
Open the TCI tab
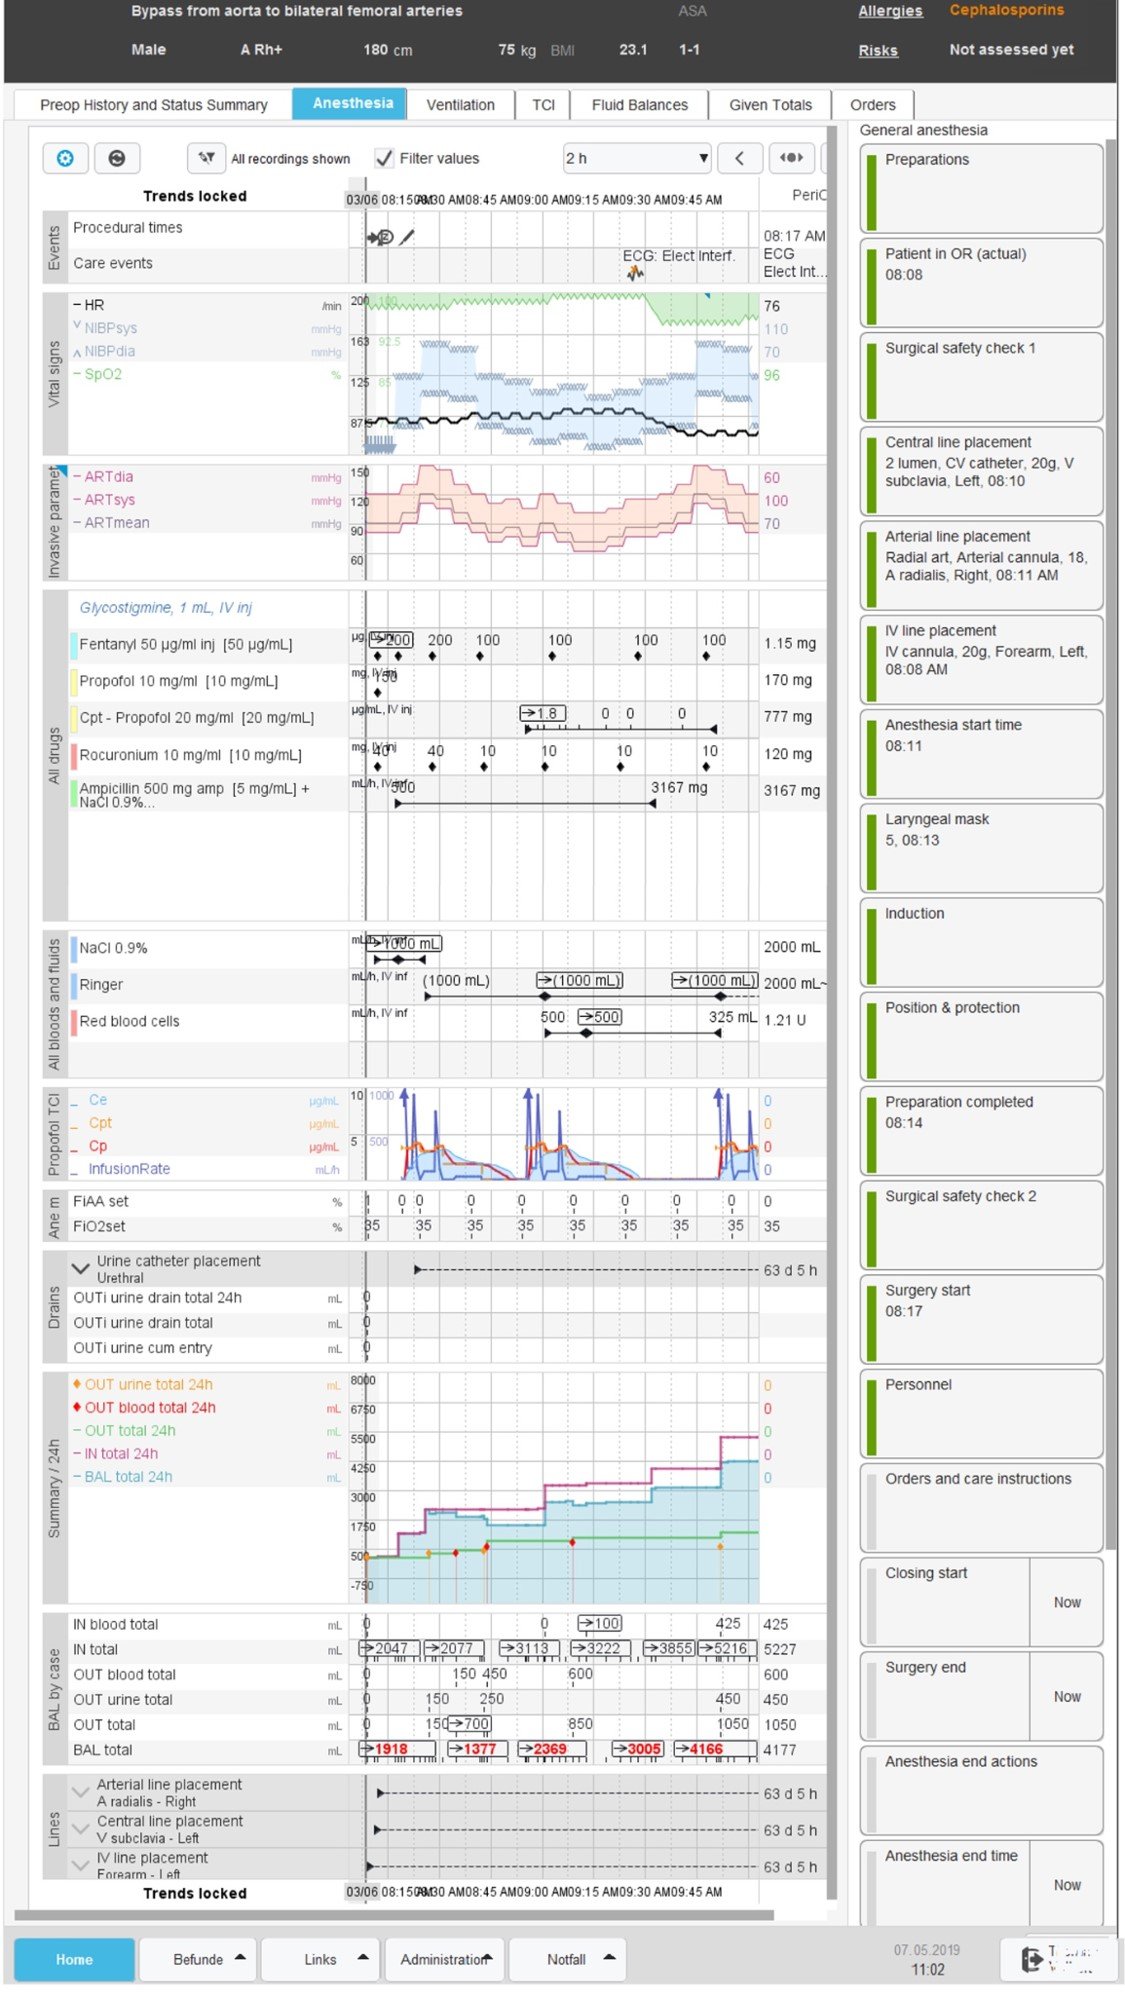point(543,105)
